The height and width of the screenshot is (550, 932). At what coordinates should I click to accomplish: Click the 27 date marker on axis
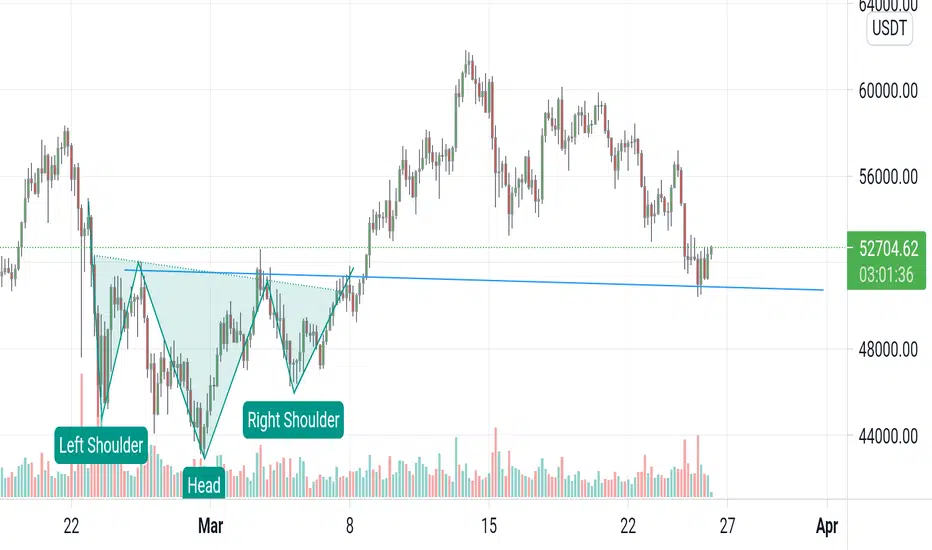(x=727, y=526)
